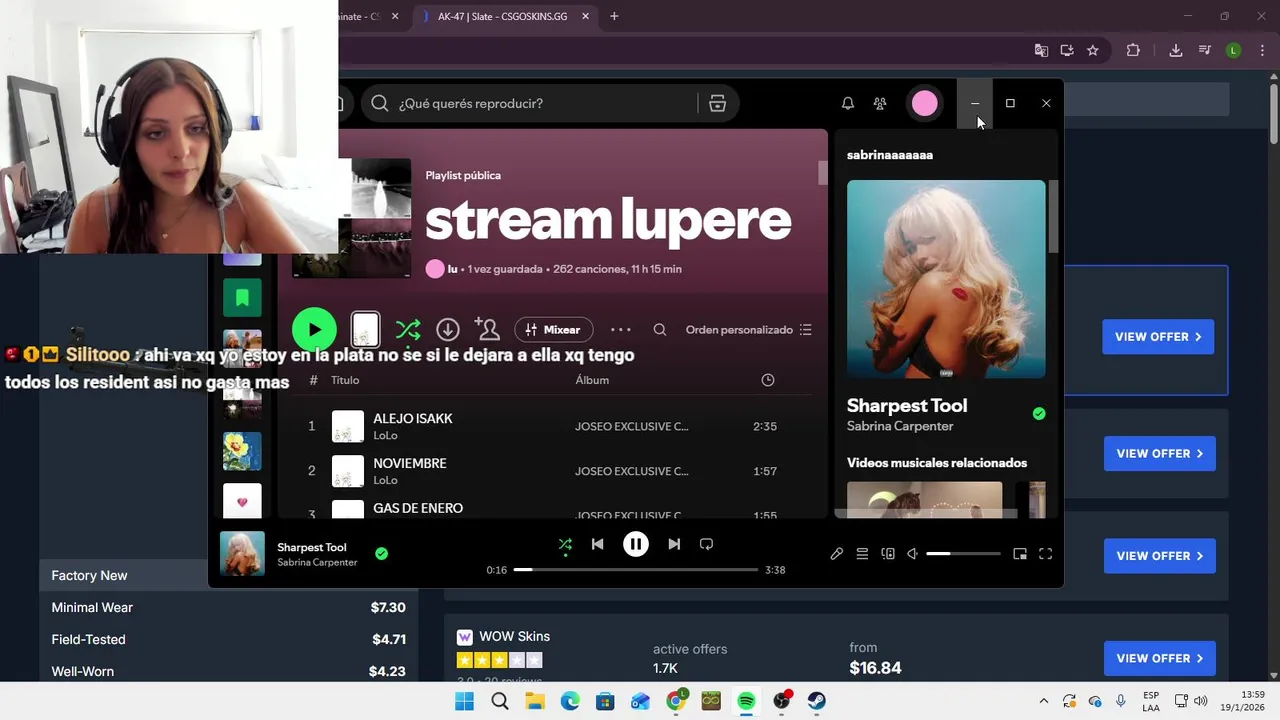This screenshot has width=1280, height=720.
Task: Open LoLo artist link under NOVIEMBRE
Action: click(385, 480)
